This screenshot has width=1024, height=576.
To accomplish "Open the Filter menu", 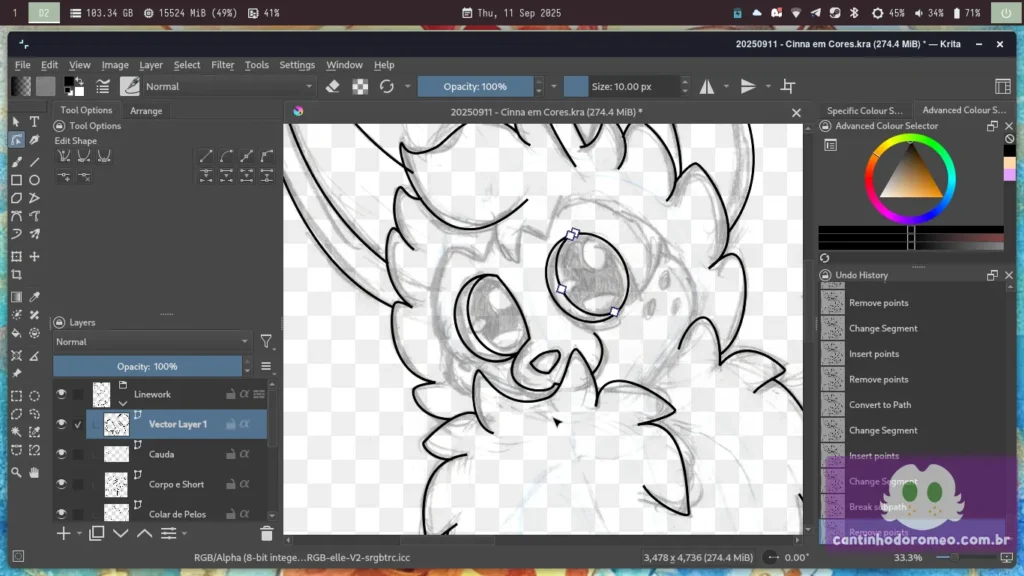I will [223, 65].
